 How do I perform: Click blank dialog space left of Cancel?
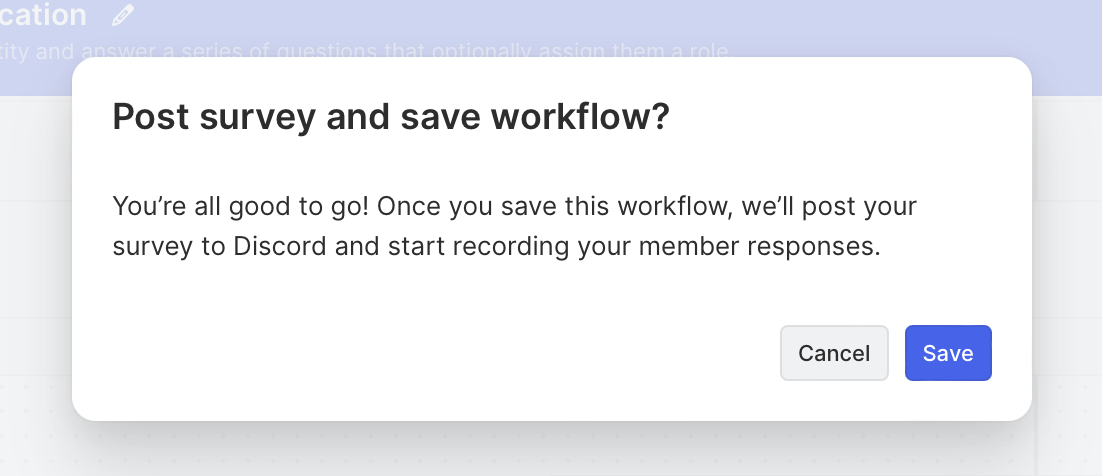[x=450, y=353]
